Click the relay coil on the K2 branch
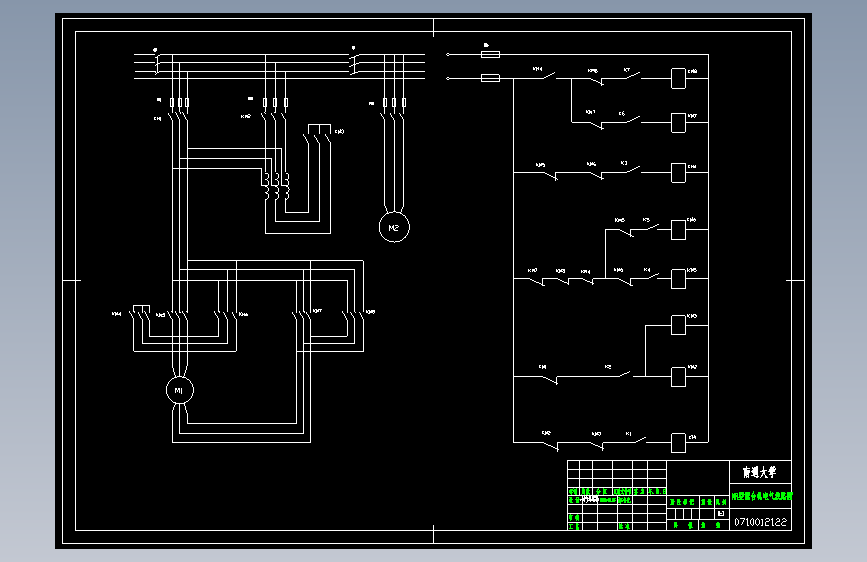Image resolution: width=867 pixels, height=562 pixels. pos(678,377)
